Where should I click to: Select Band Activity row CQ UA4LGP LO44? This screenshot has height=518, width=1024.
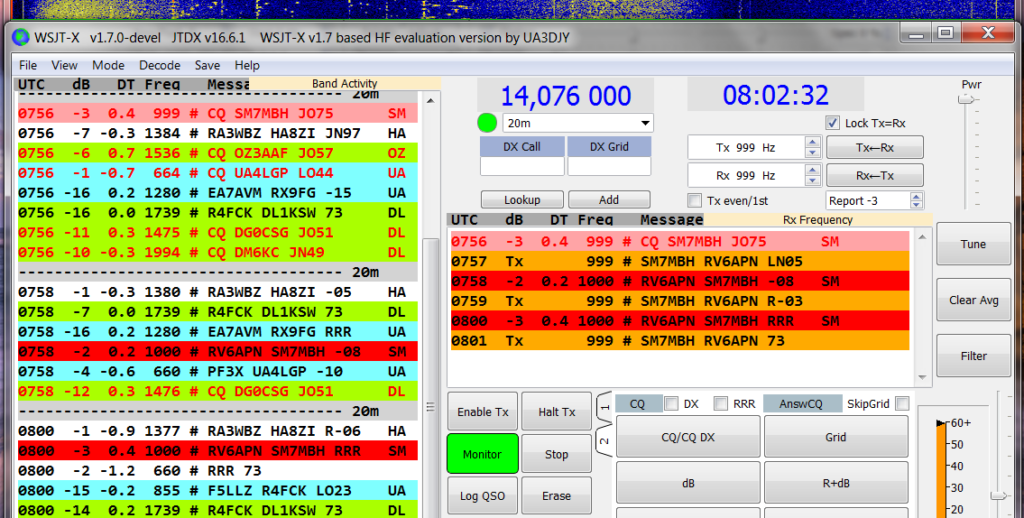pyautogui.click(x=217, y=172)
